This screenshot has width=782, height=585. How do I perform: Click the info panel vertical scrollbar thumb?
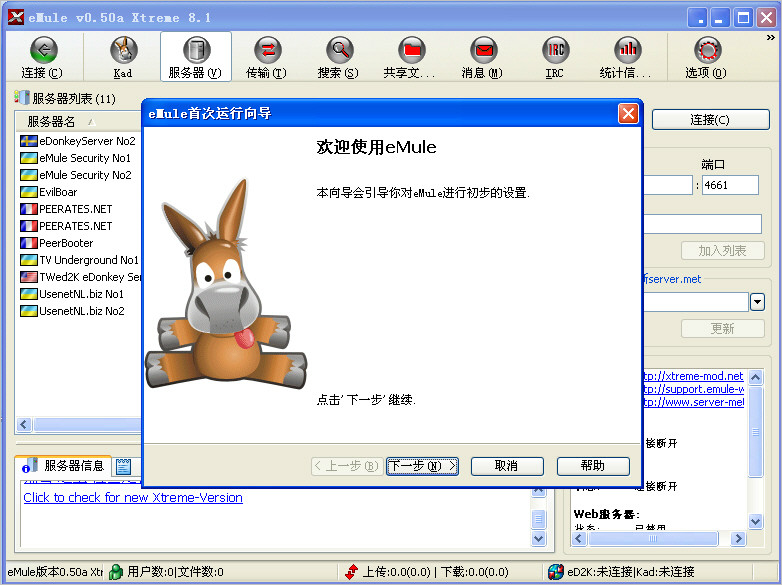pyautogui.click(x=756, y=432)
